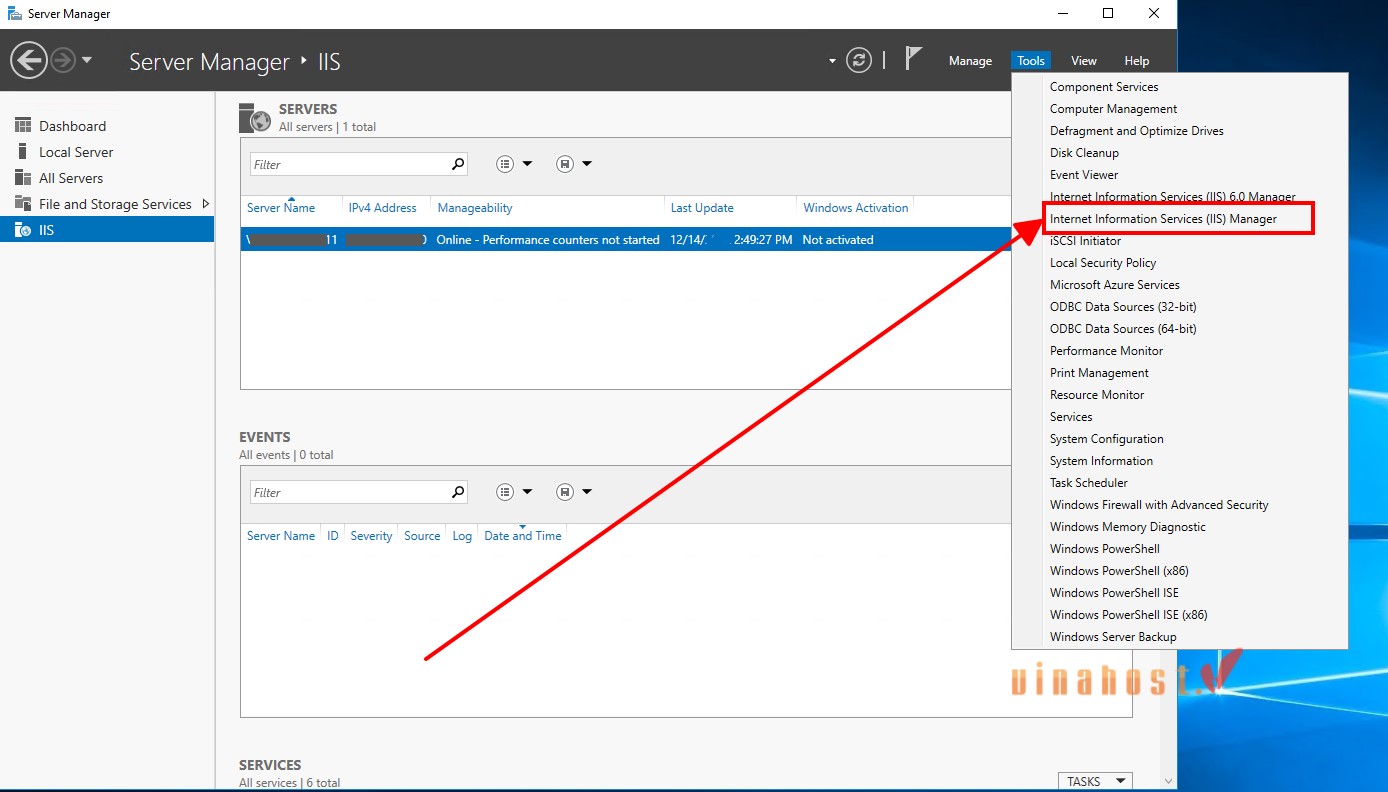Click the search magnifier in Events filter
Viewport: 1388px width, 792px height.
coord(458,492)
